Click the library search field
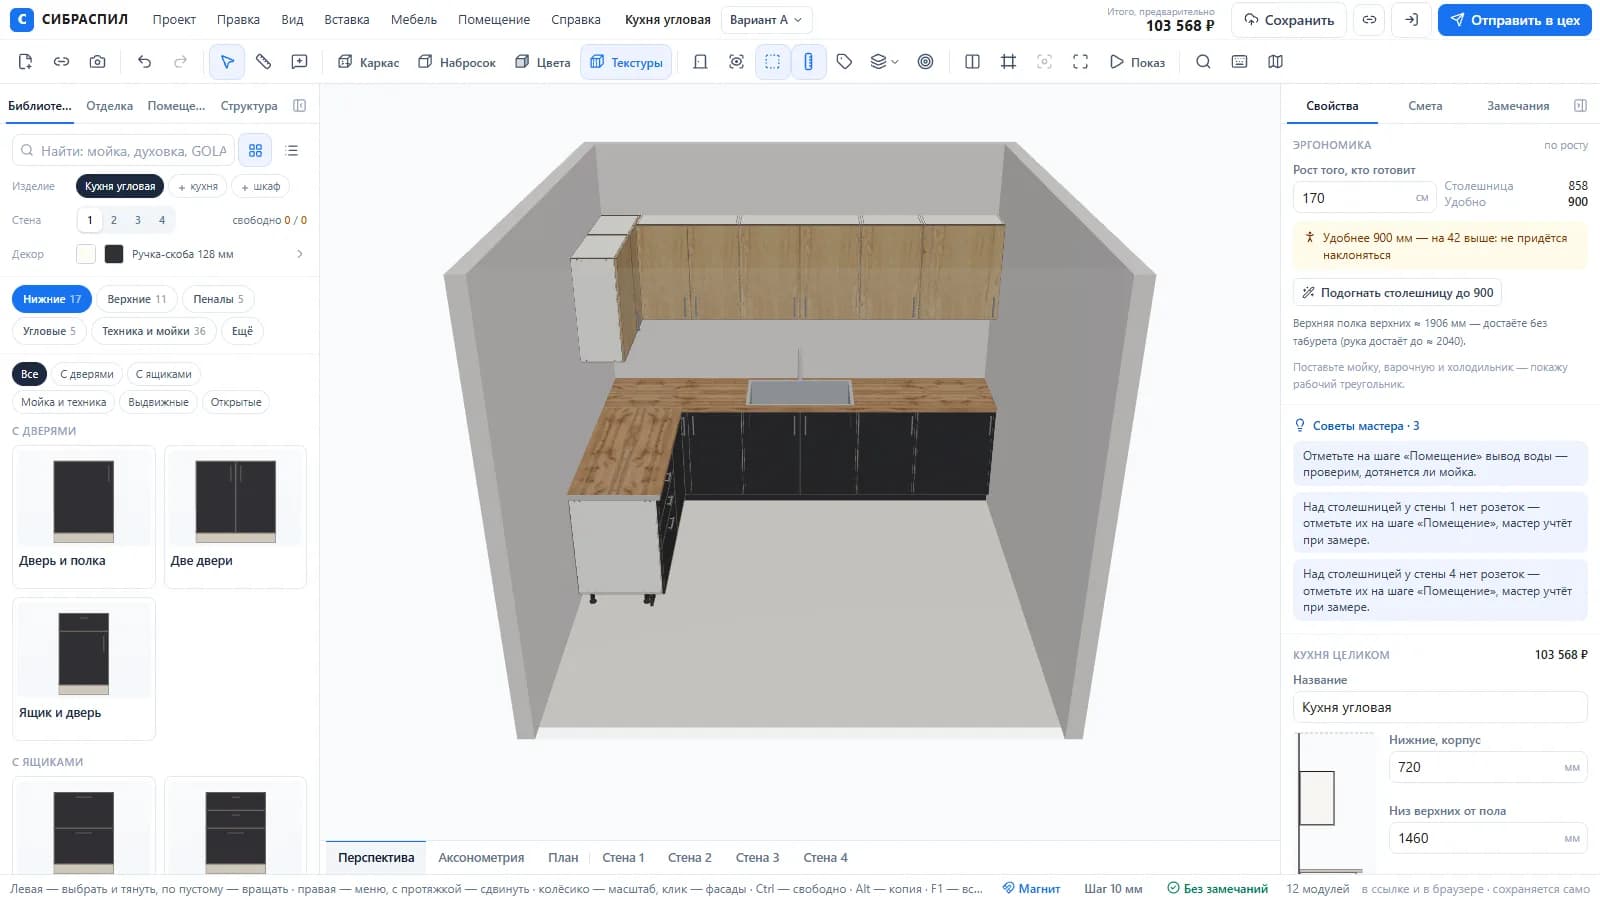The height and width of the screenshot is (900, 1600). click(x=123, y=151)
